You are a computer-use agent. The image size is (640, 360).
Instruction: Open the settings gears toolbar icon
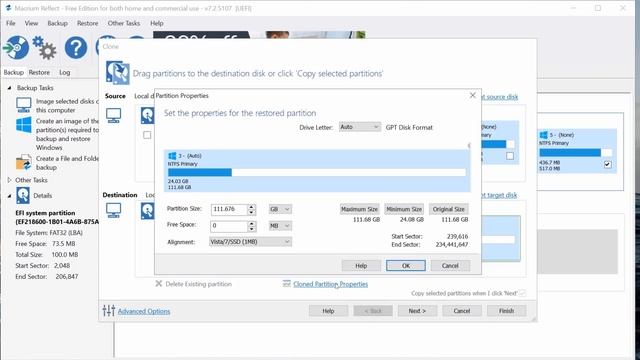tap(44, 48)
